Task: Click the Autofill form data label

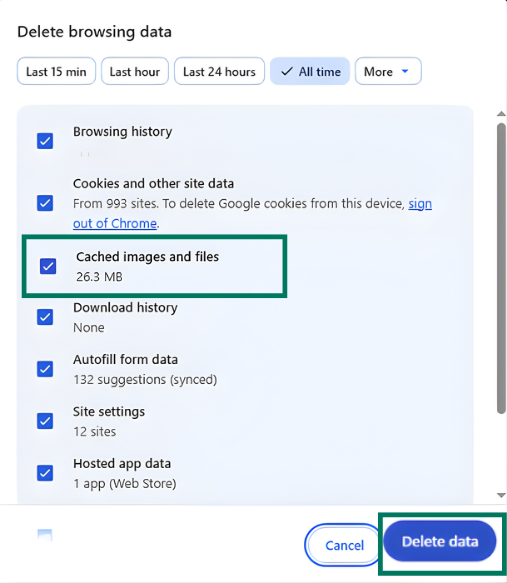Action: pos(125,360)
